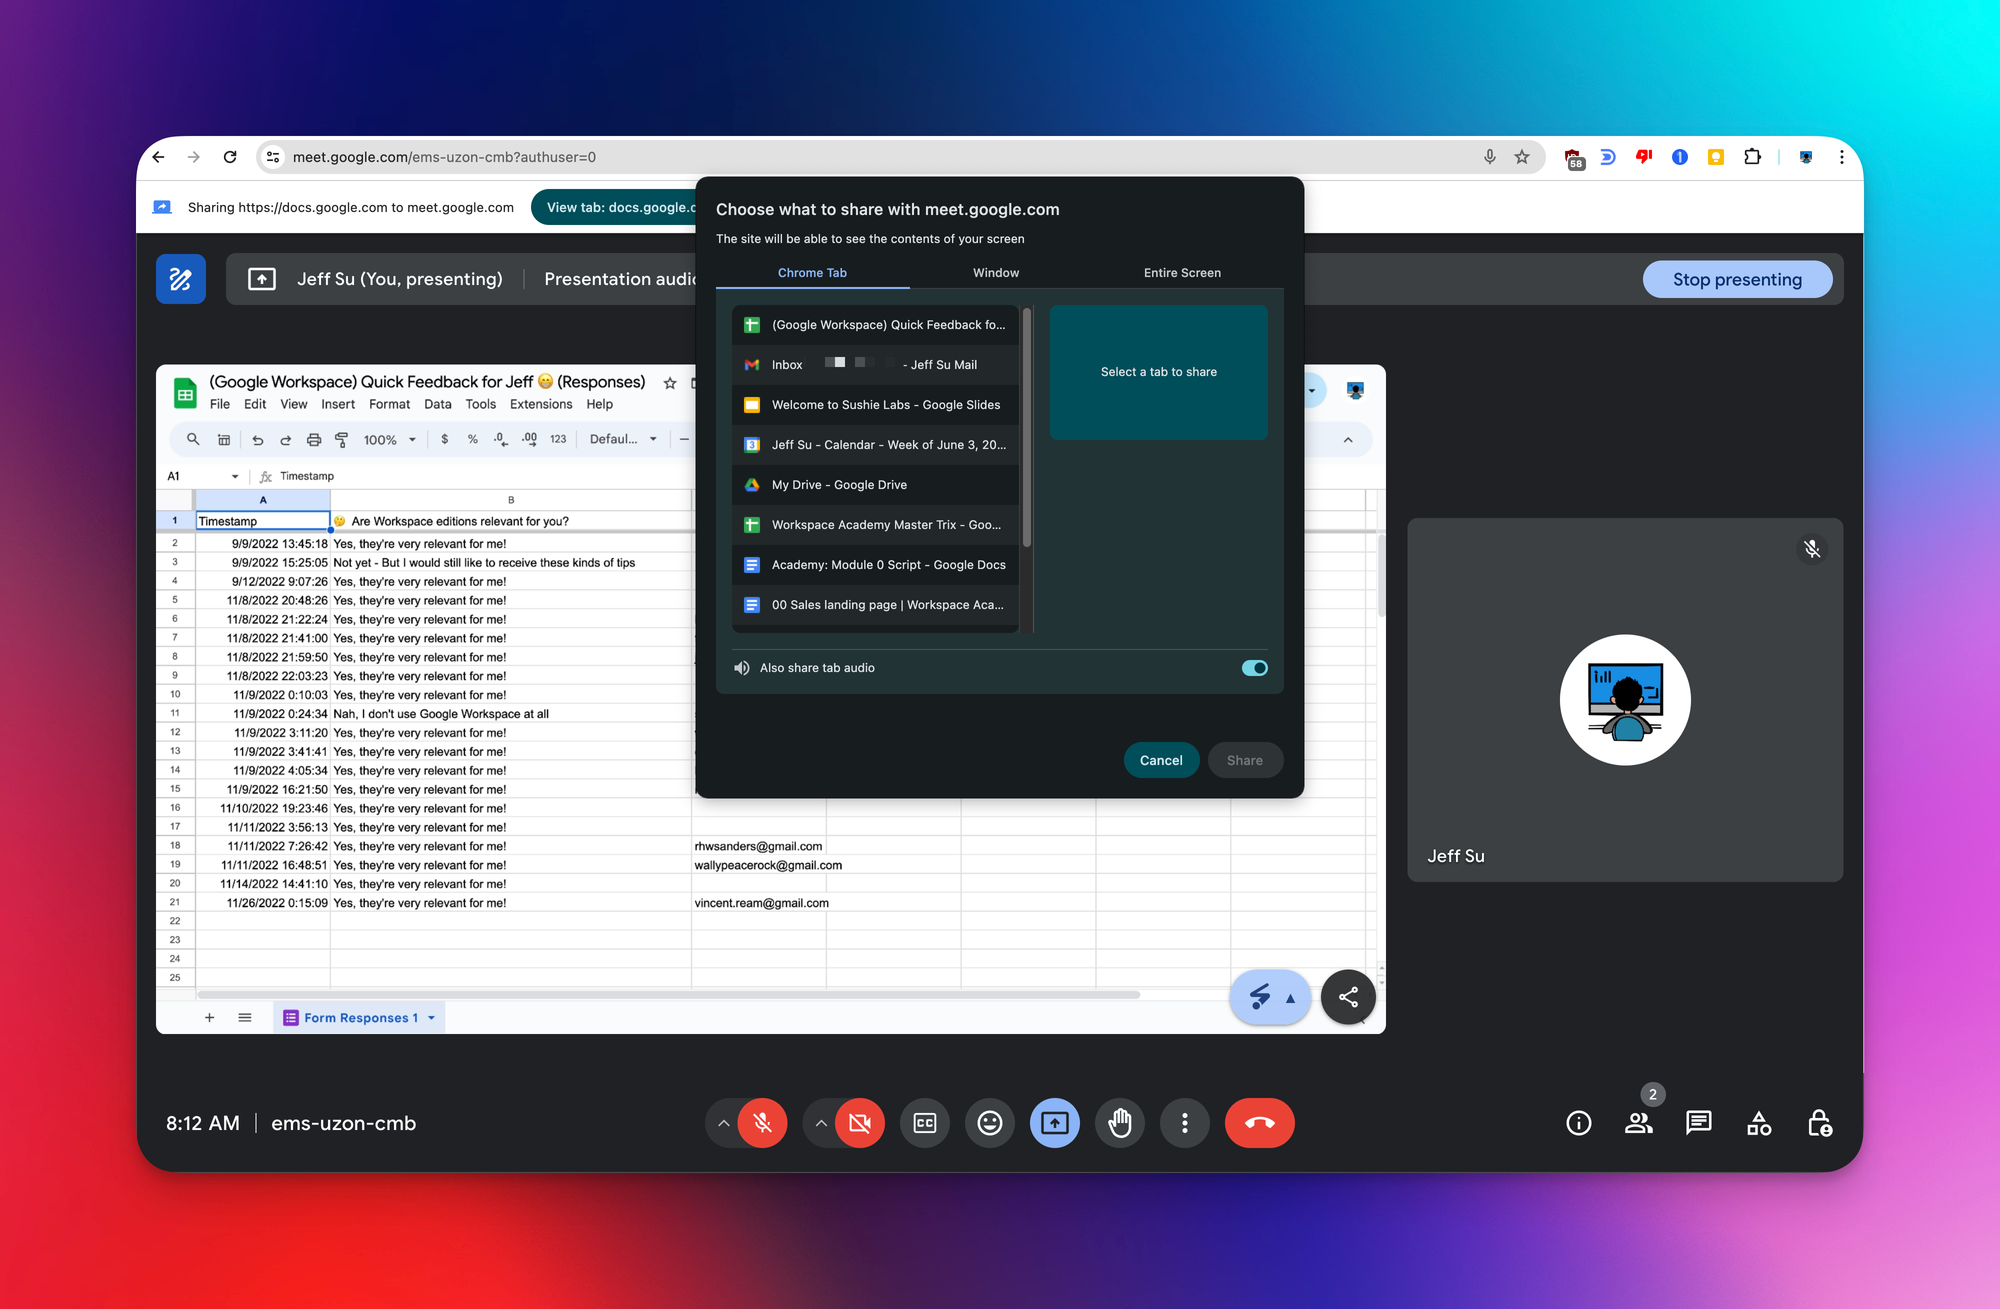This screenshot has height=1309, width=2000.
Task: Expand audio settings arrow beside microphone
Action: click(x=723, y=1123)
